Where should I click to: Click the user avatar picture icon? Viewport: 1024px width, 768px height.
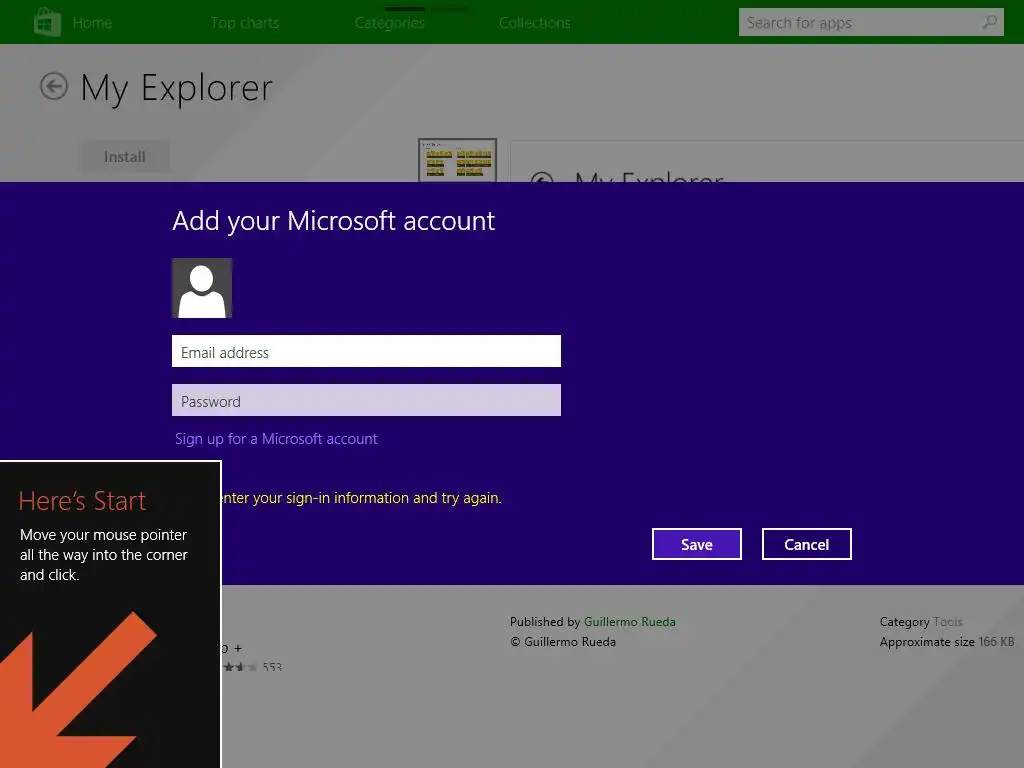pos(202,288)
